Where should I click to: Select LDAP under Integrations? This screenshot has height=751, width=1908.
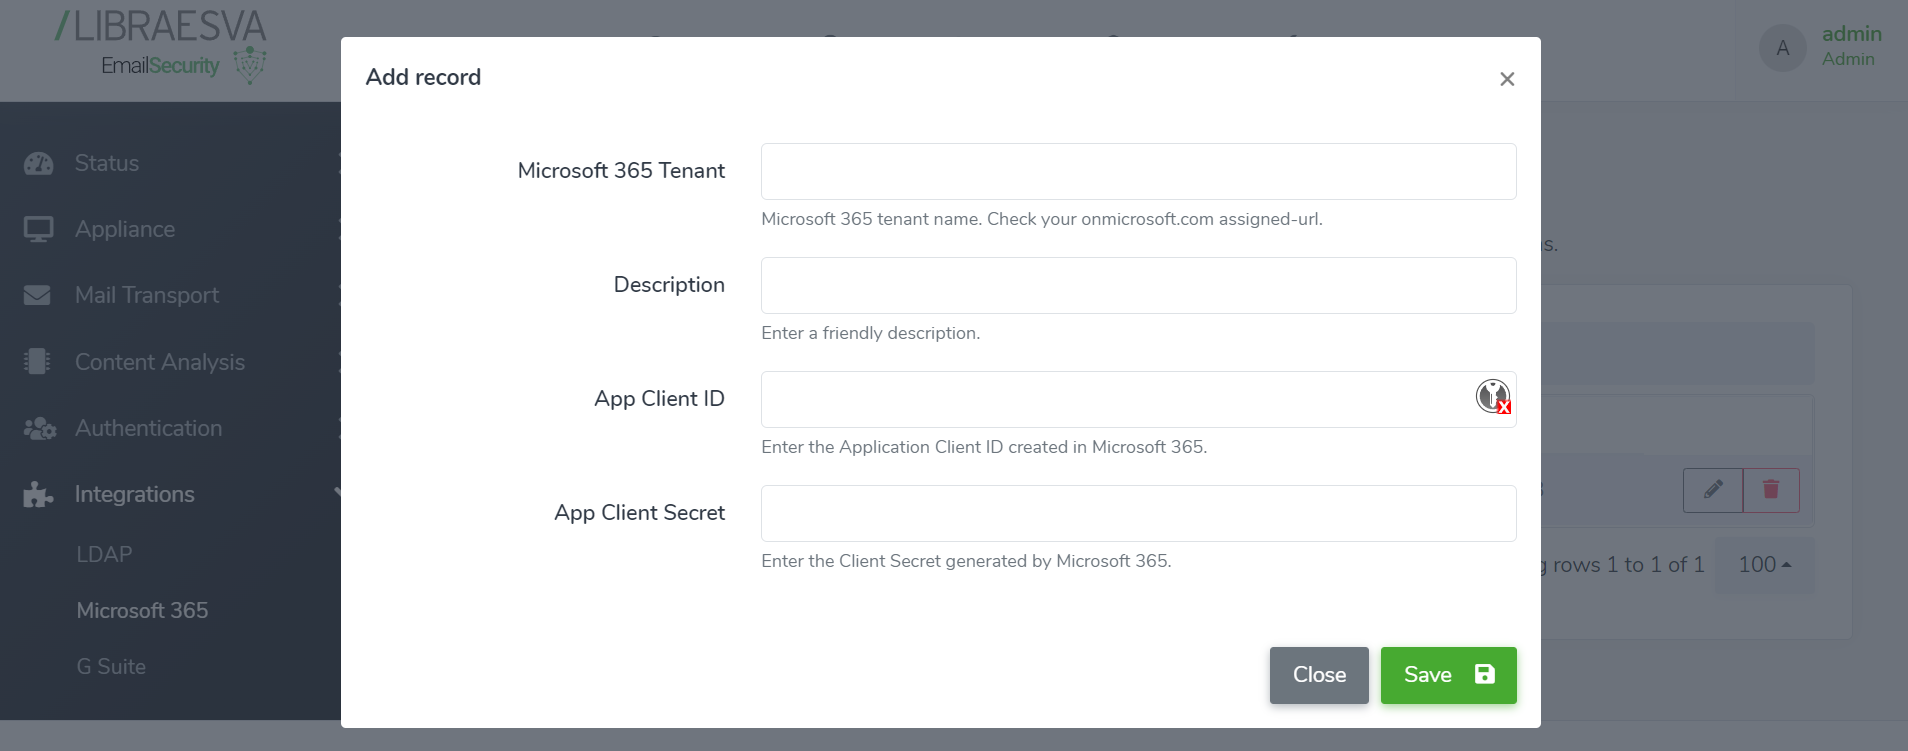104,554
